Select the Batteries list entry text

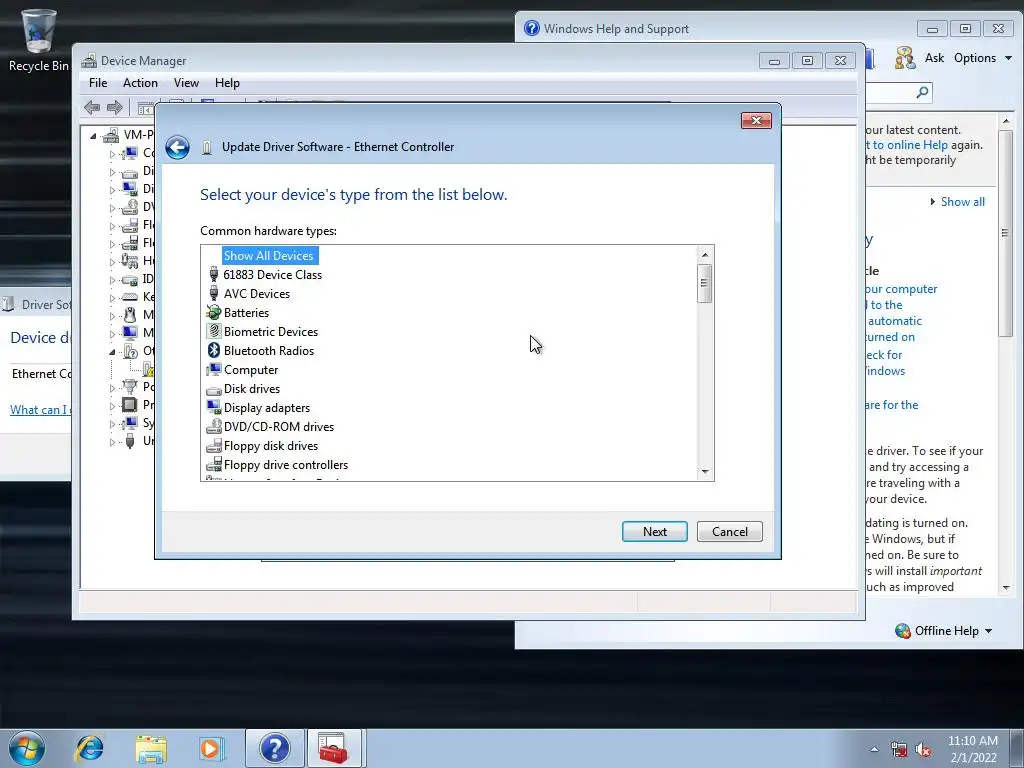[x=246, y=313]
